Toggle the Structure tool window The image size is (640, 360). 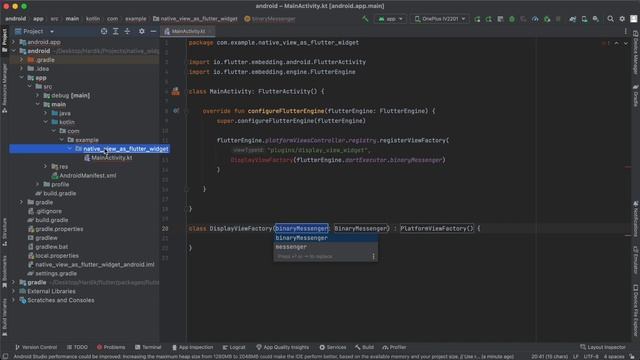4,231
